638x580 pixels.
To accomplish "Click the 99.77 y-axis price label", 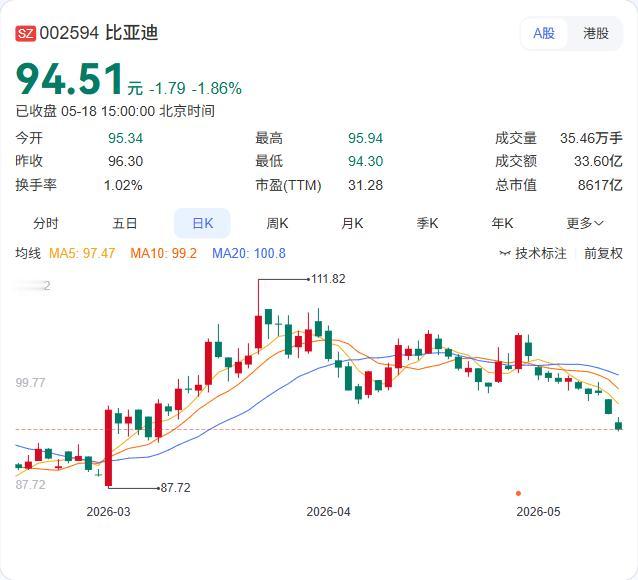I will (x=31, y=383).
